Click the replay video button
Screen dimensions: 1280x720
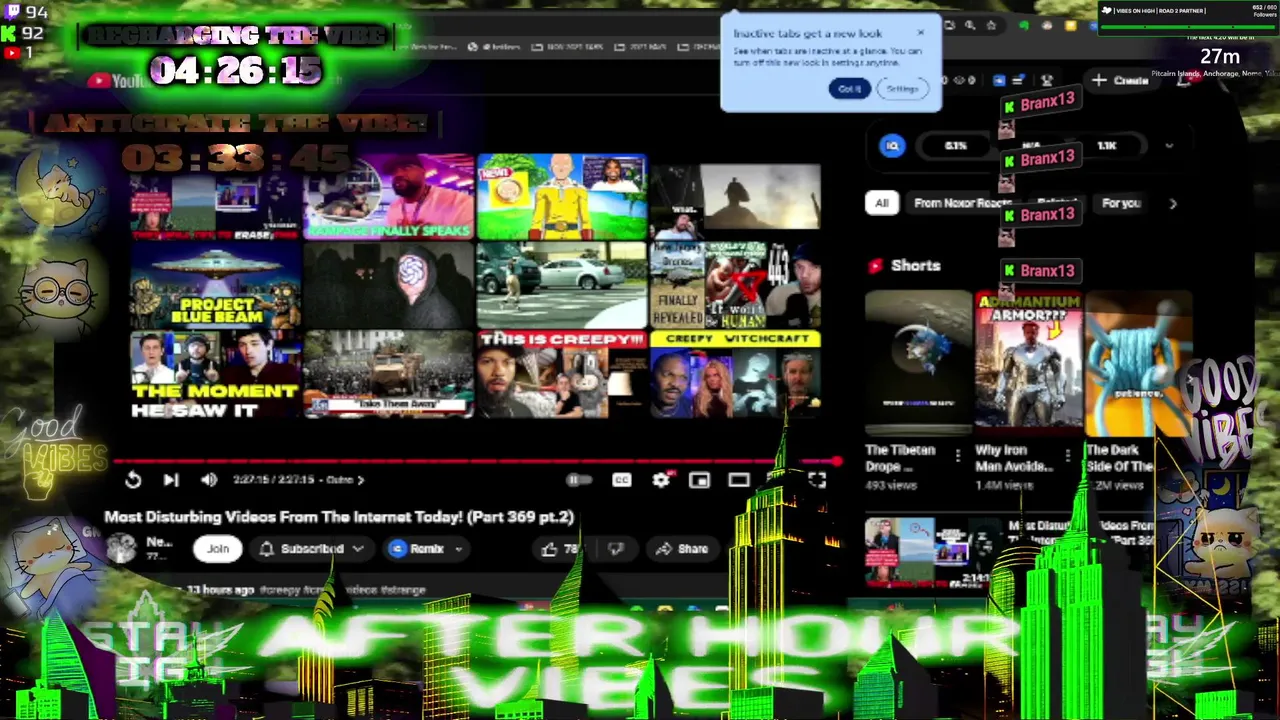[x=133, y=480]
